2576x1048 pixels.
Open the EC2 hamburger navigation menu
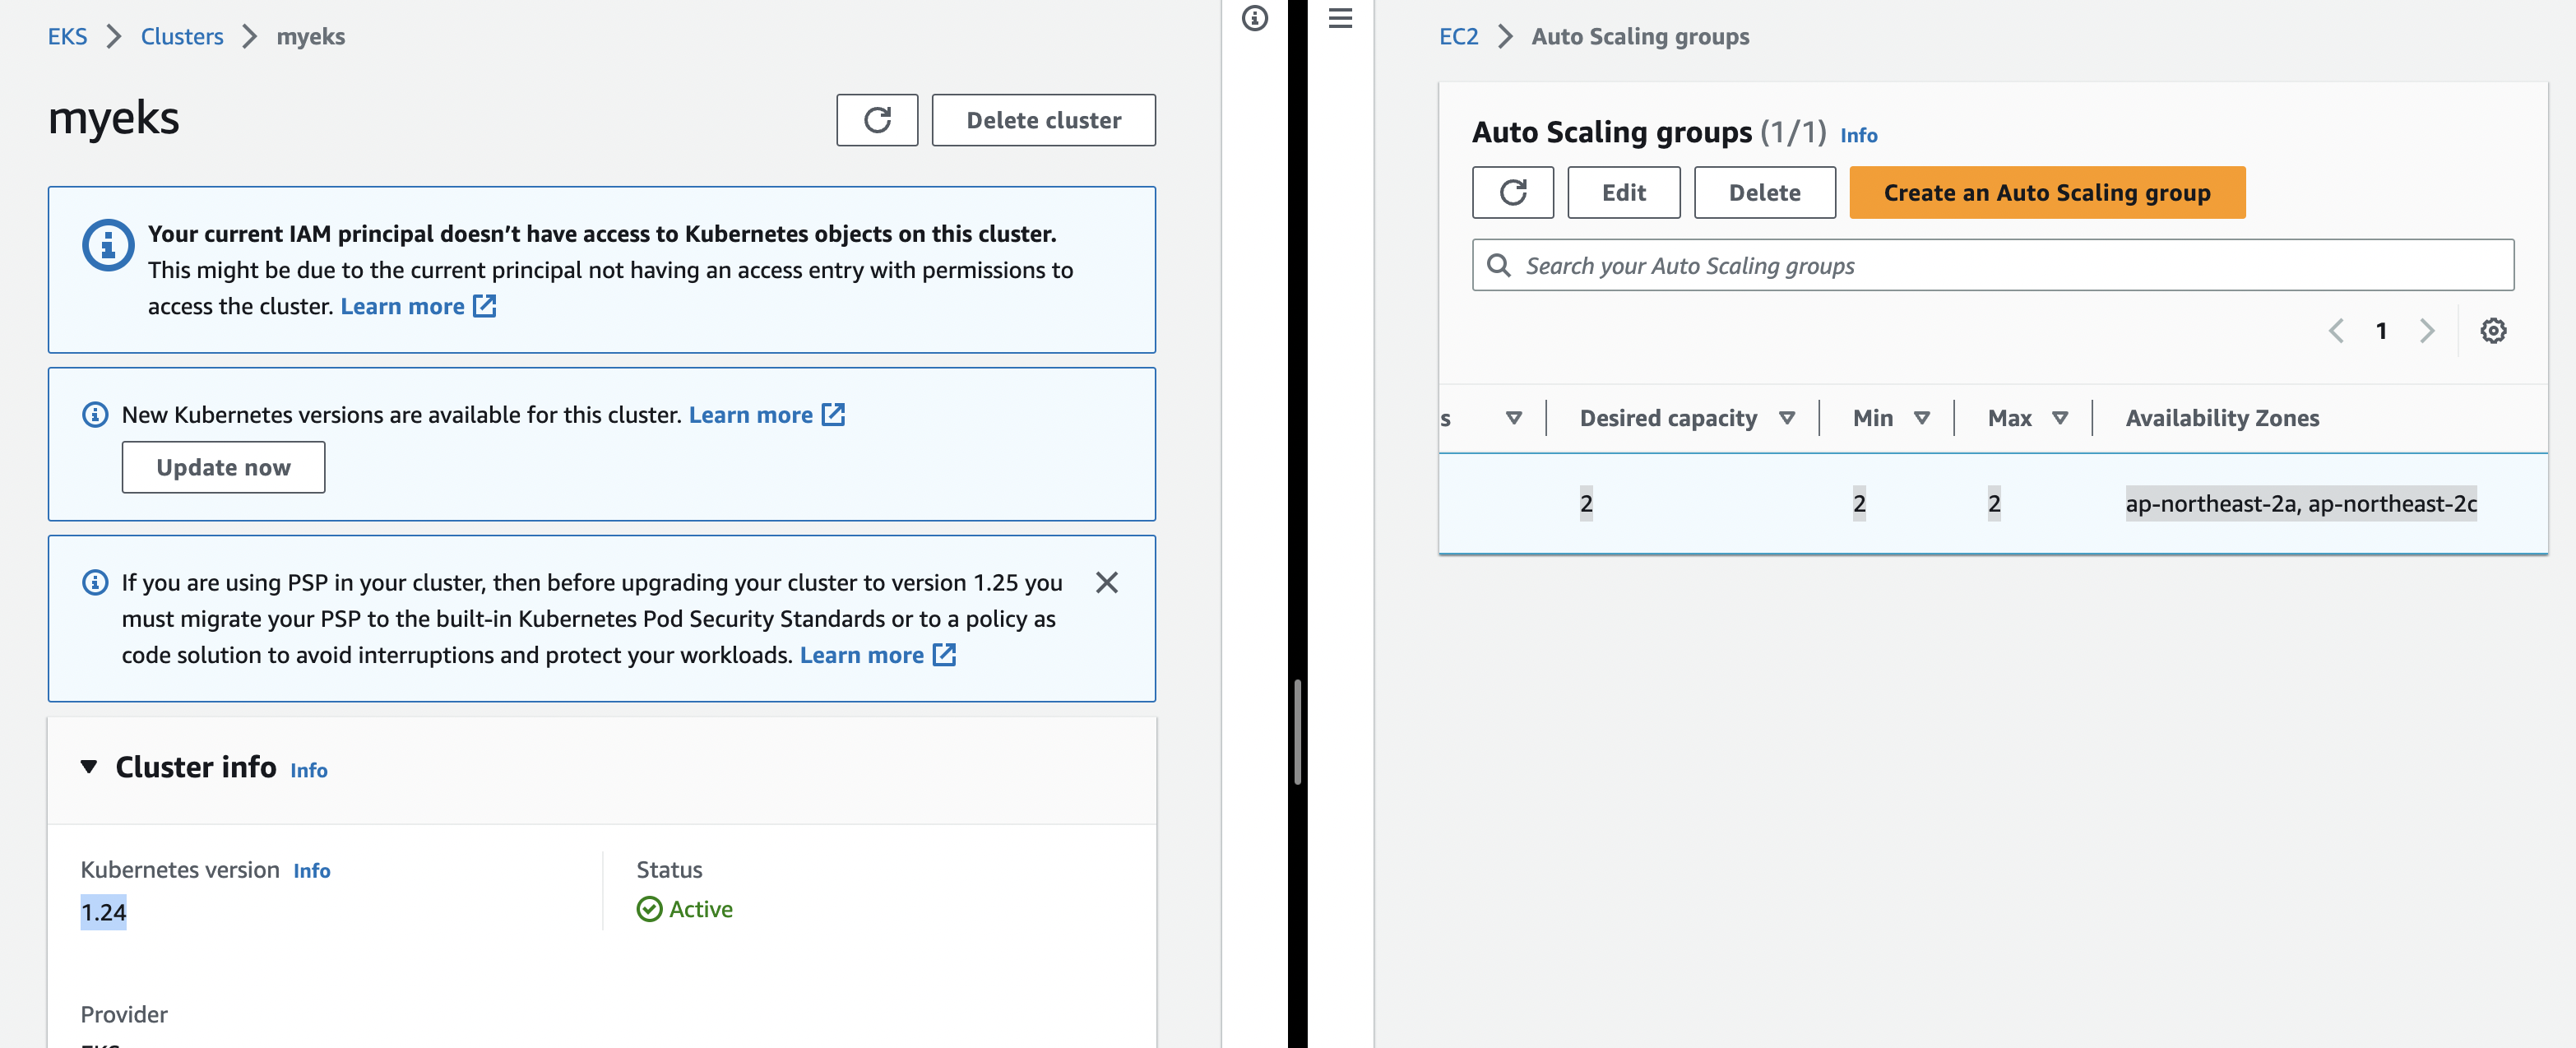tap(1340, 18)
